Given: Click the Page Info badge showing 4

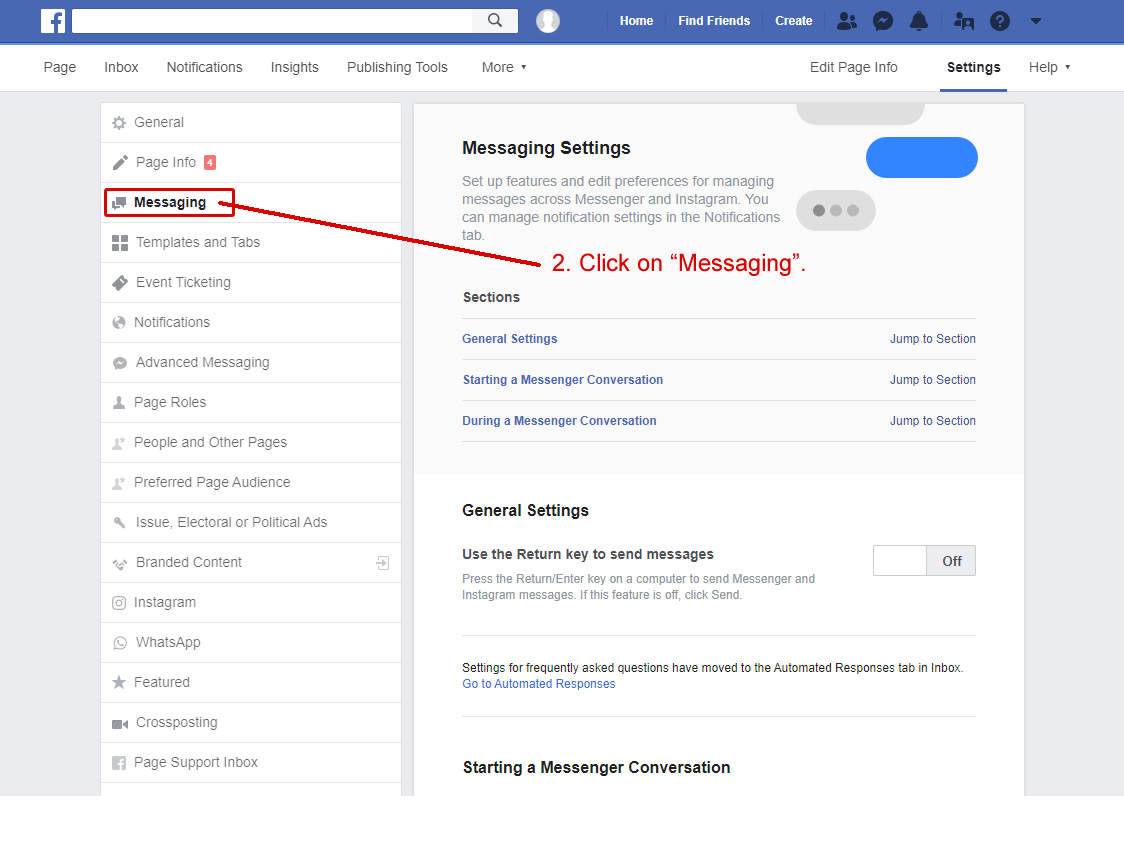Looking at the screenshot, I should click(210, 163).
